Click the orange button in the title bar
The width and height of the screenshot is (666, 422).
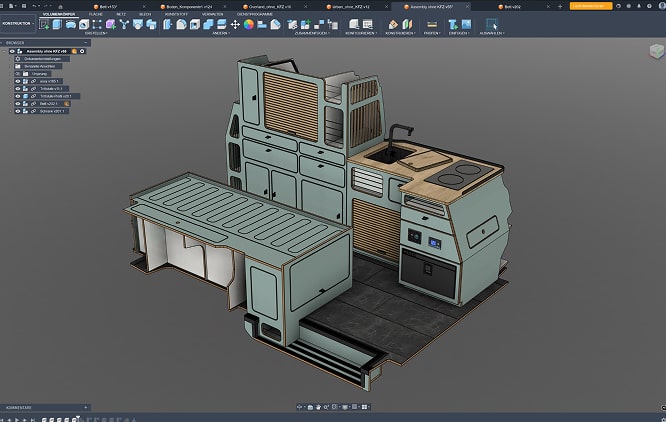point(589,5)
